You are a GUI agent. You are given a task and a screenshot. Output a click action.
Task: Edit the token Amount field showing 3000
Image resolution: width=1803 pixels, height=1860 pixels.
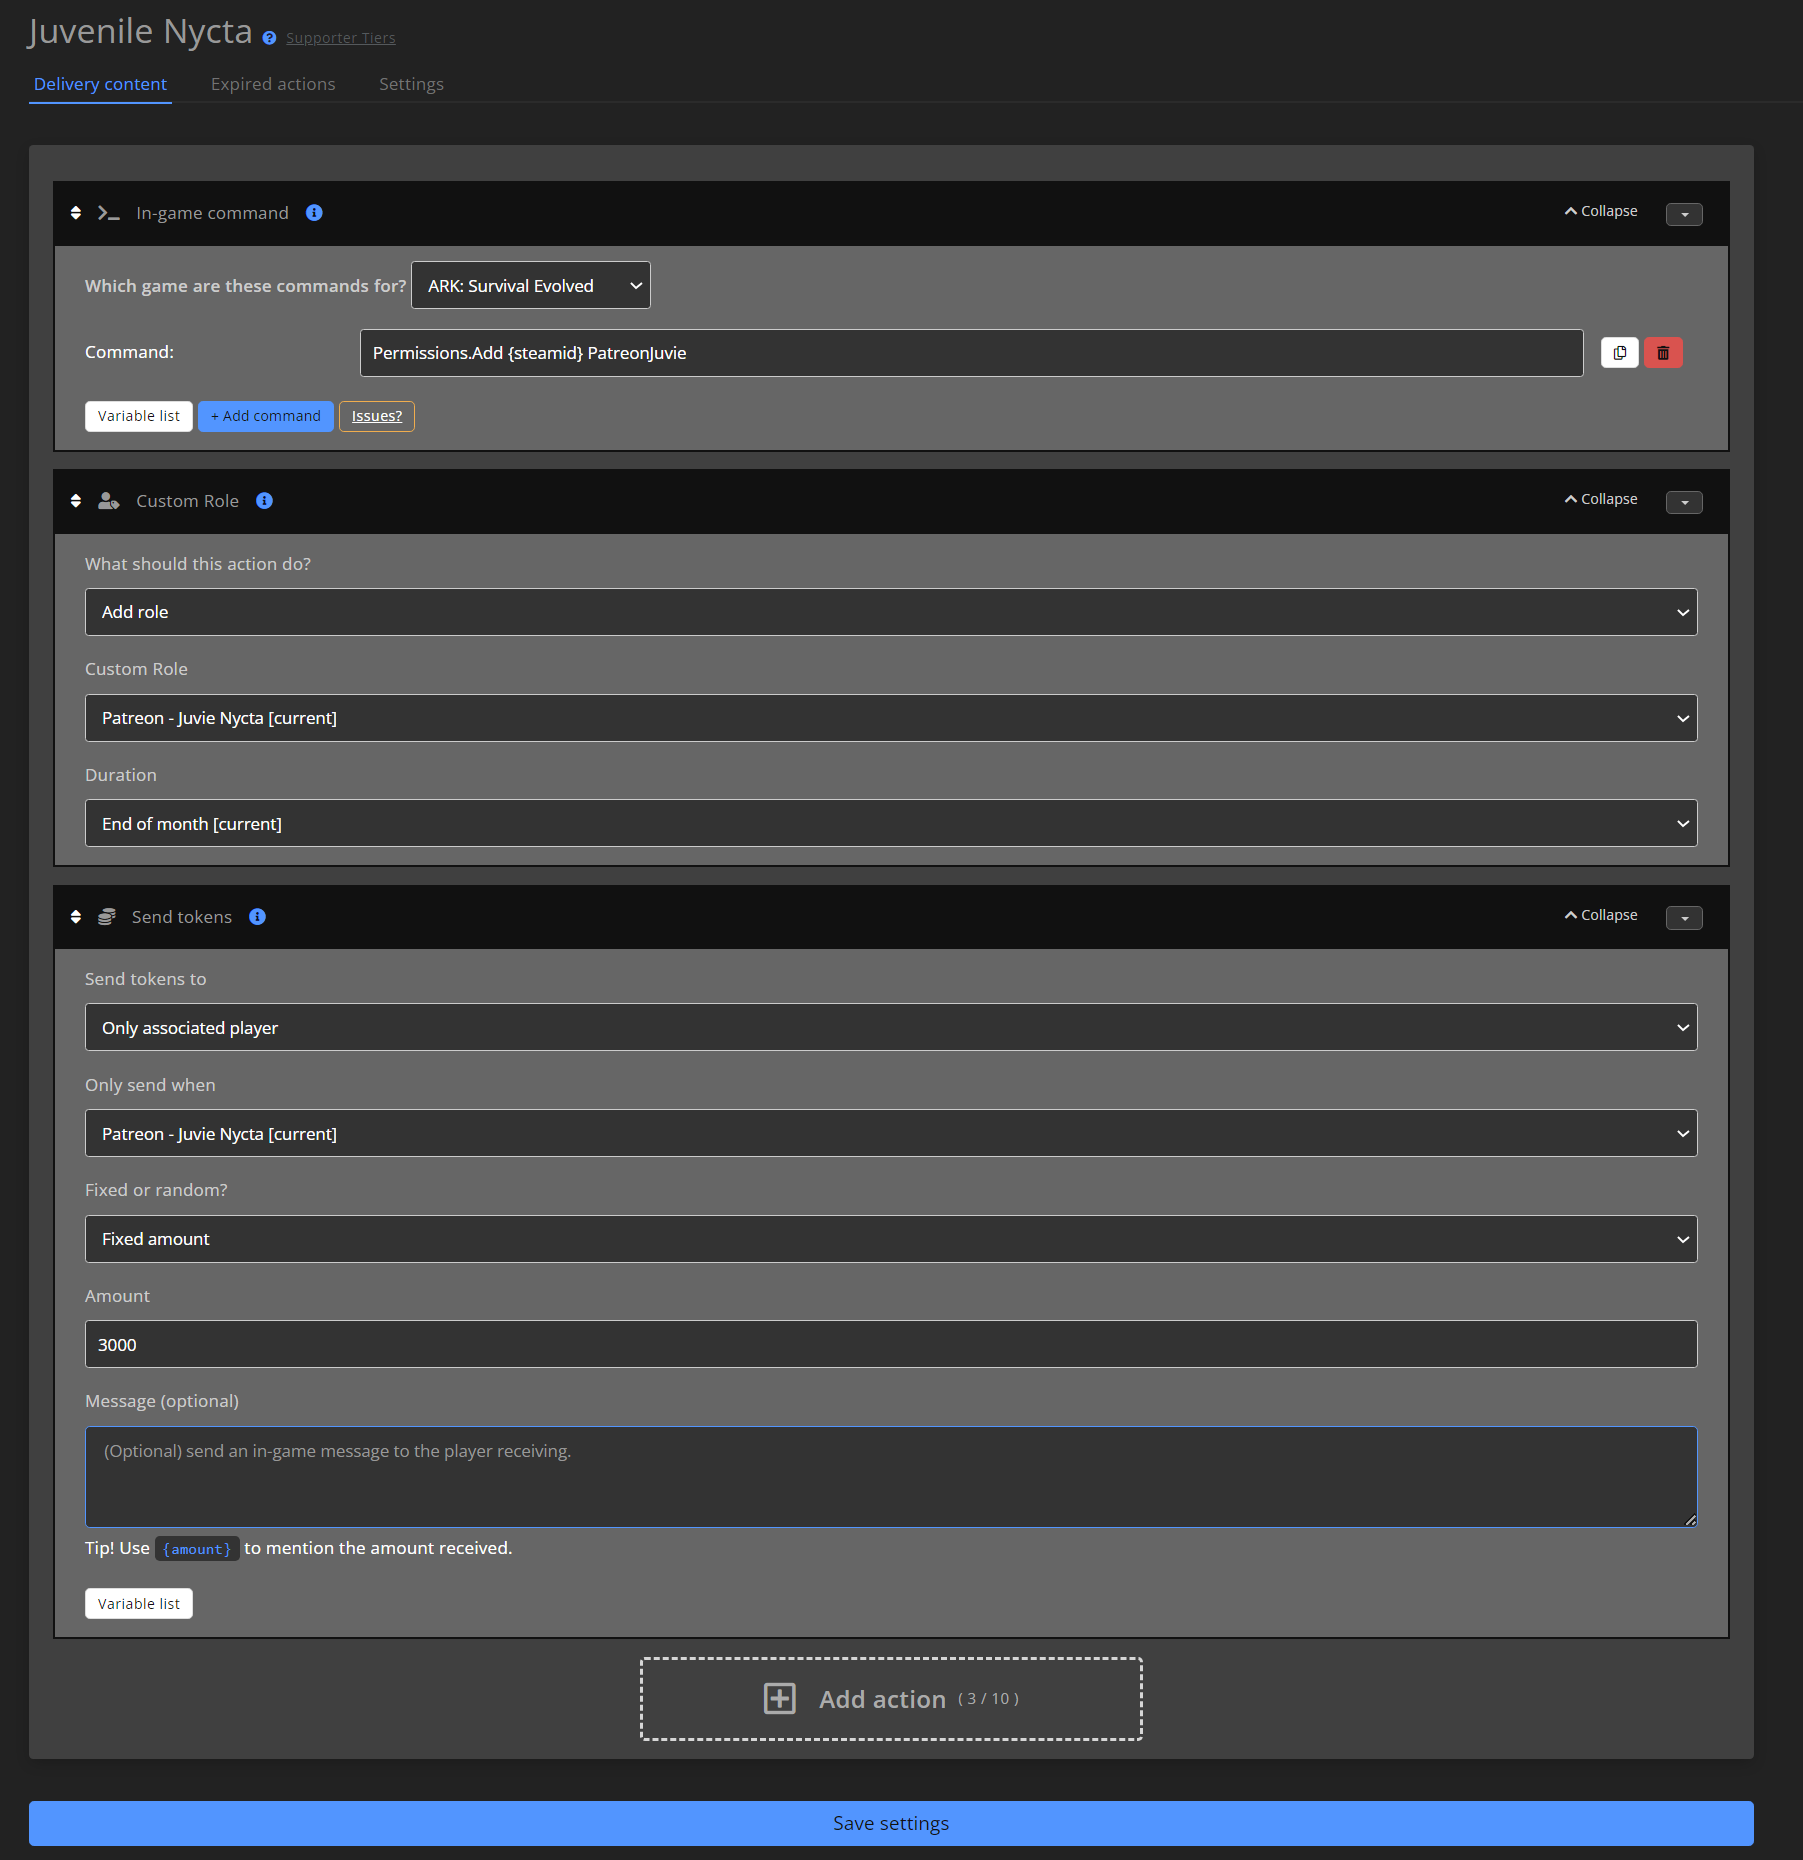point(890,1344)
